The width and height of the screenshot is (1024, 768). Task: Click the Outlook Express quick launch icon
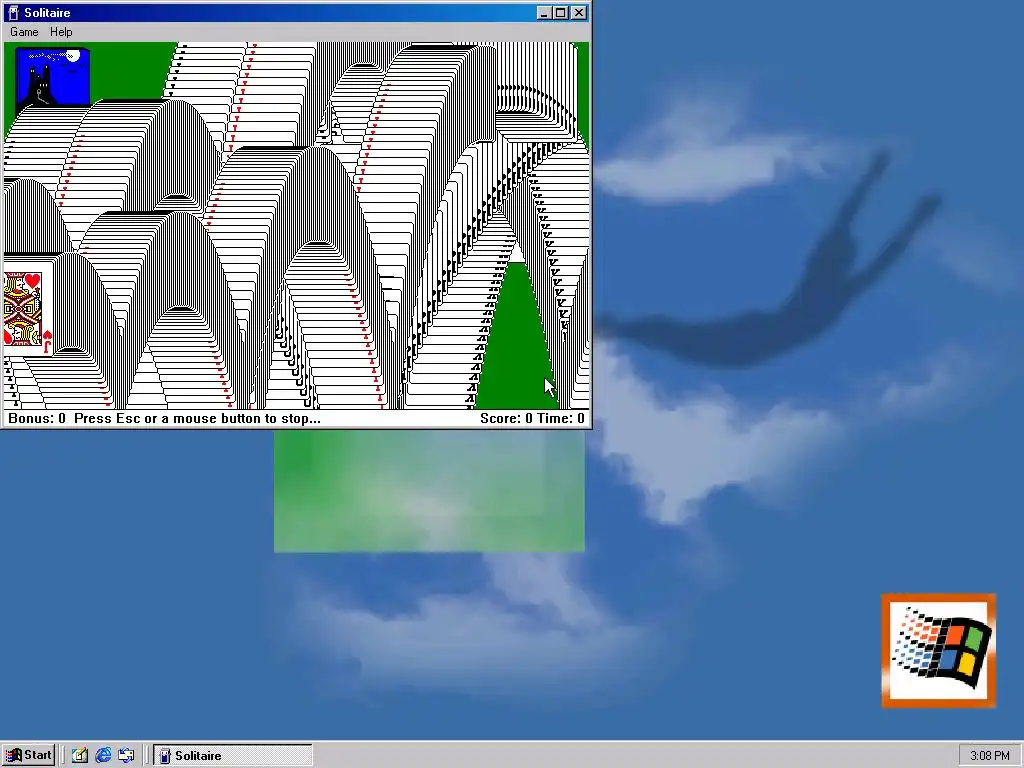pos(126,756)
